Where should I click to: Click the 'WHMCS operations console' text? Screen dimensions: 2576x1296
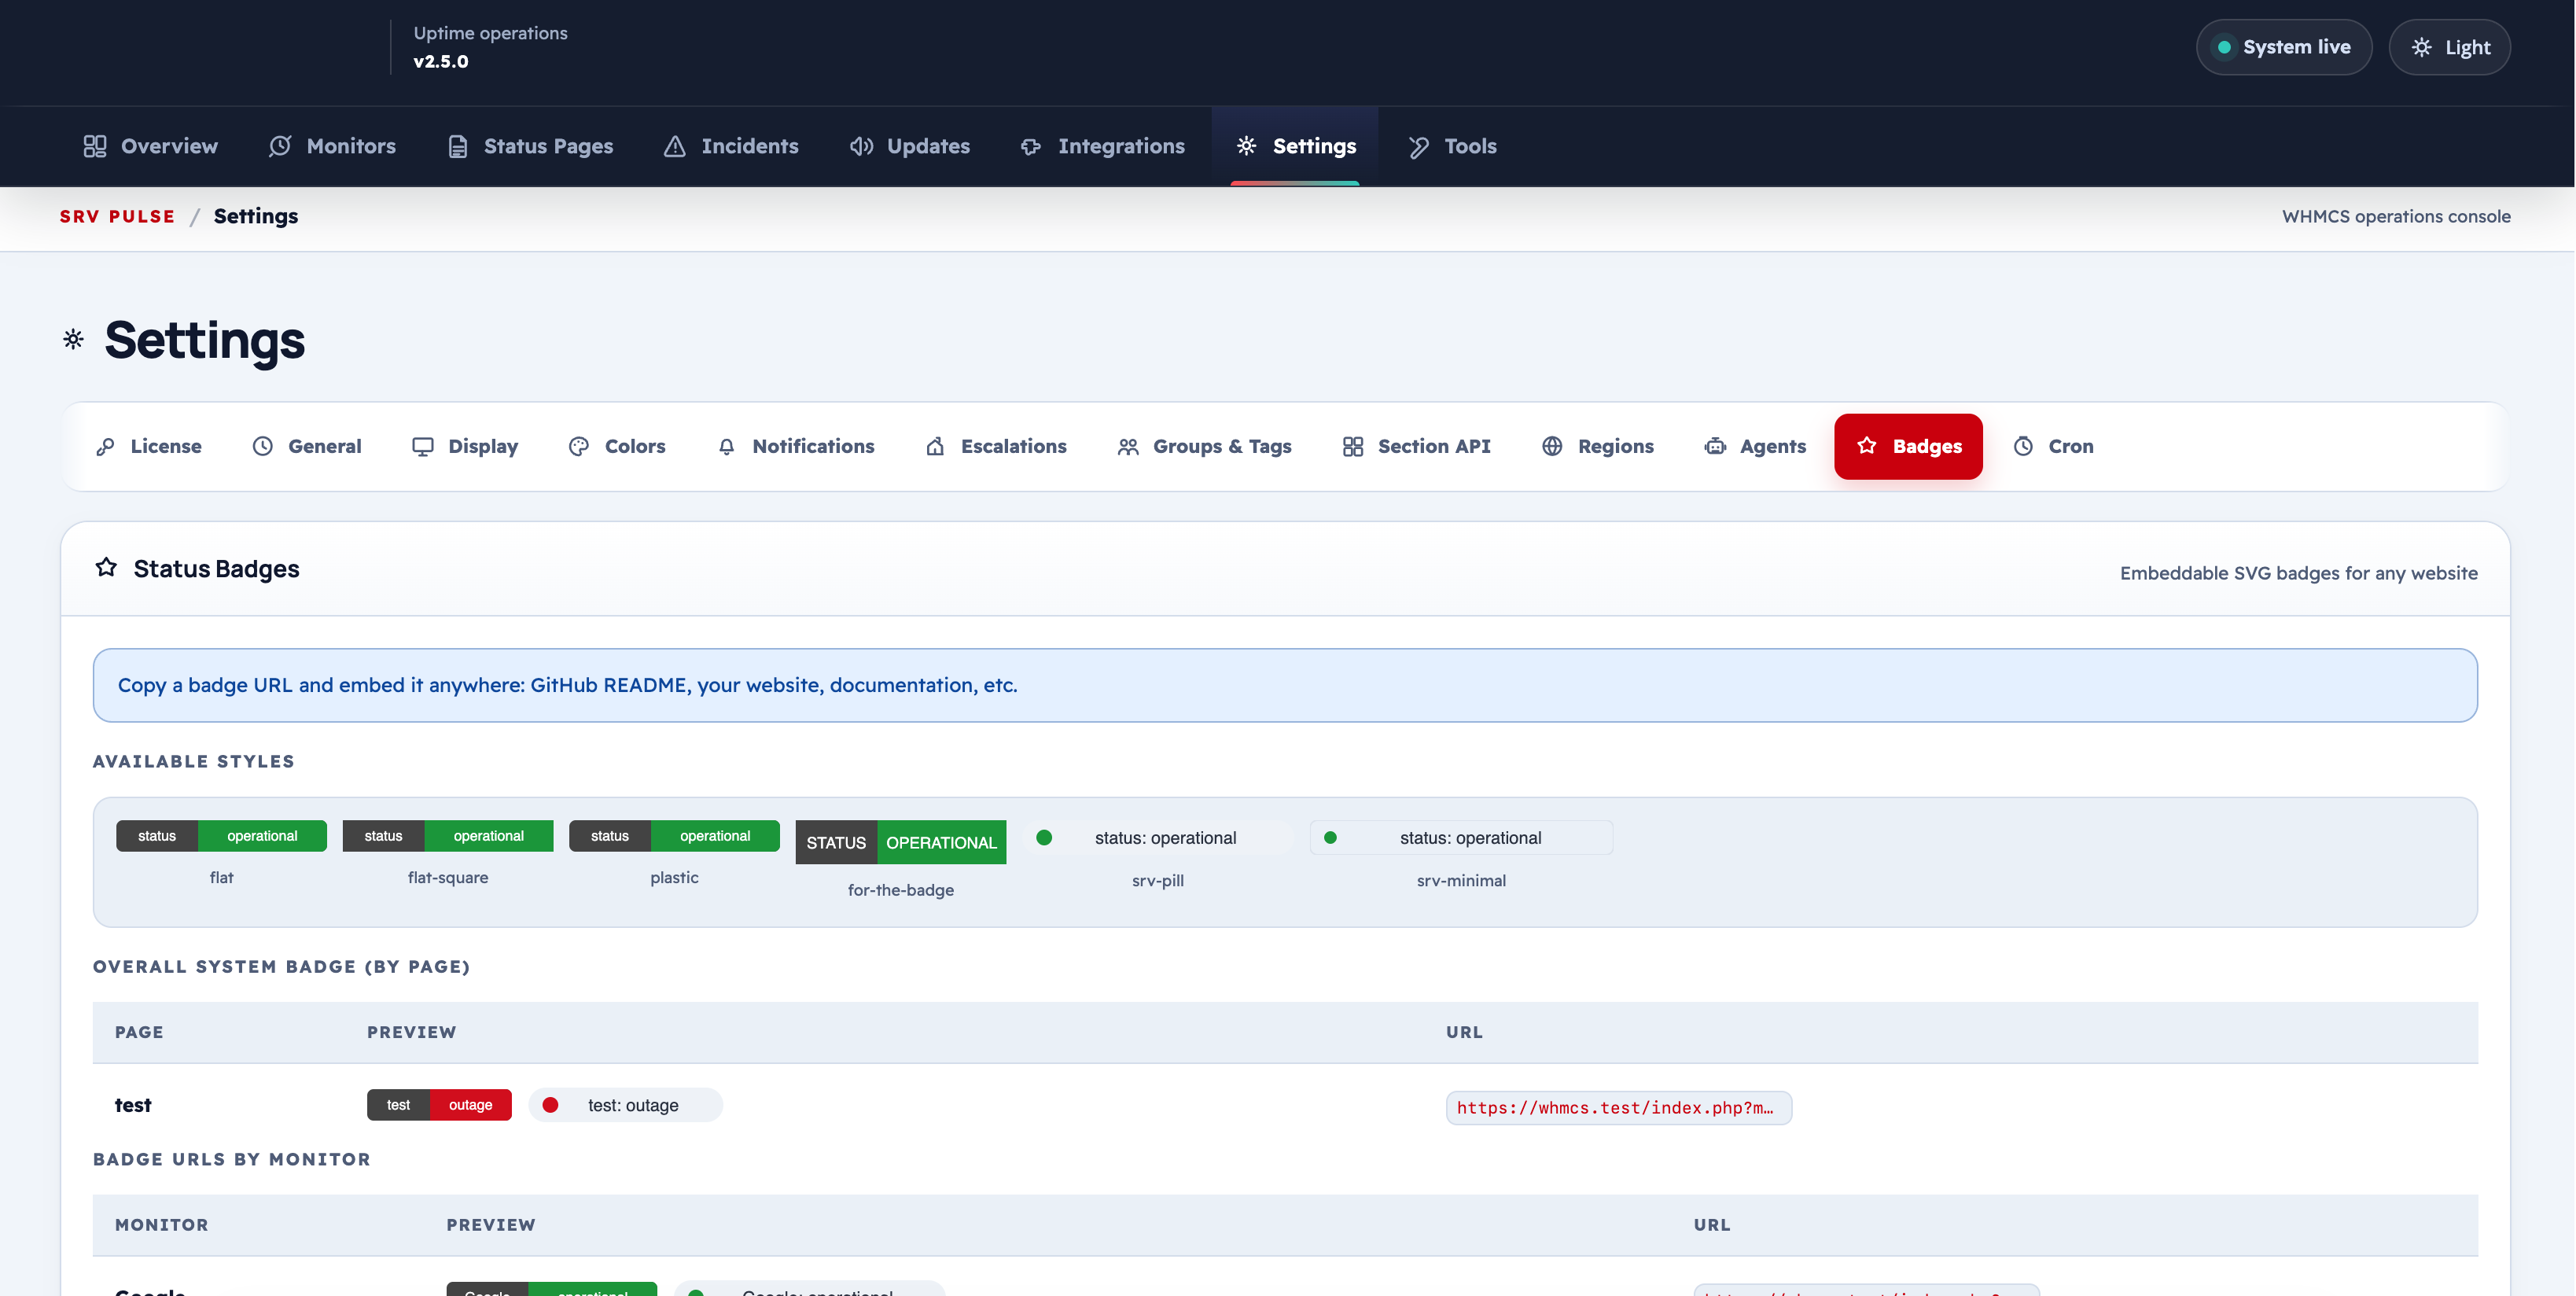(2396, 216)
